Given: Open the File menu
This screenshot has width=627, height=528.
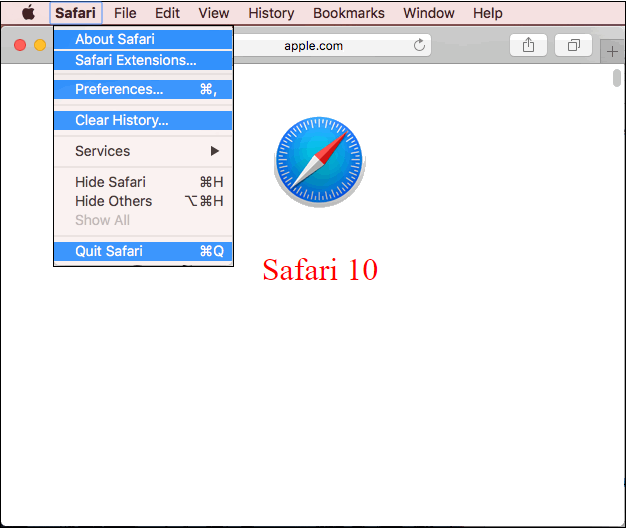Looking at the screenshot, I should [125, 13].
